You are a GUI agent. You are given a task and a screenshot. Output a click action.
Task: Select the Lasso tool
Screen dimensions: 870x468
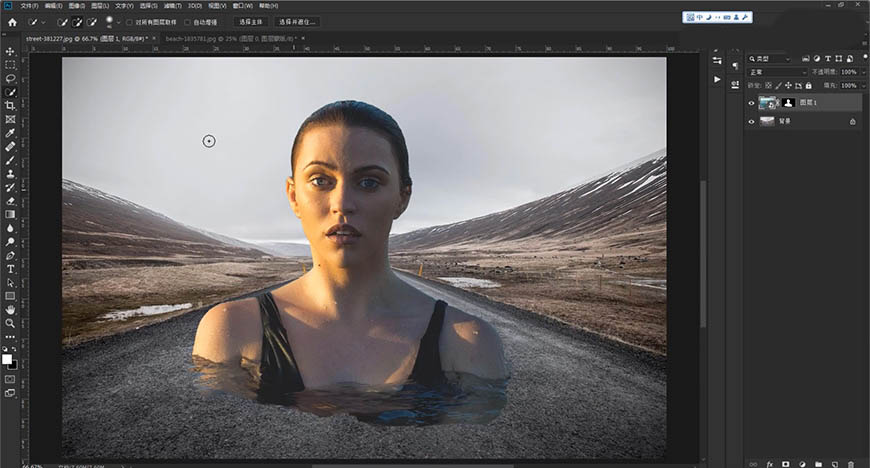(x=10, y=78)
